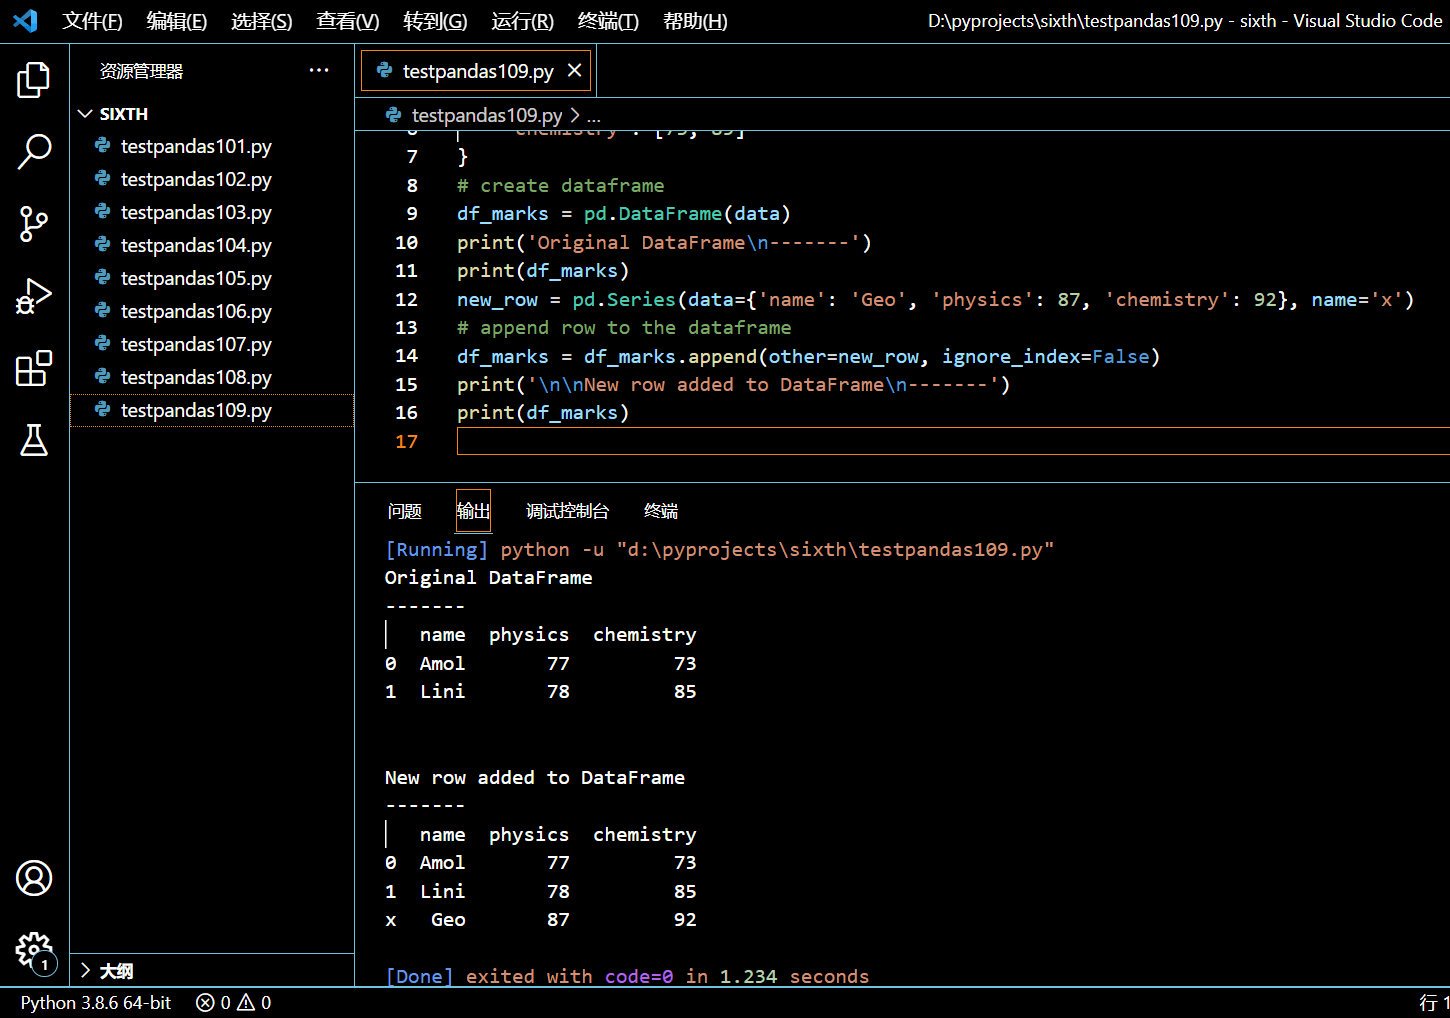Click breadcrumb ellipsis after testpandas109.py
1450x1018 pixels.
pos(594,116)
